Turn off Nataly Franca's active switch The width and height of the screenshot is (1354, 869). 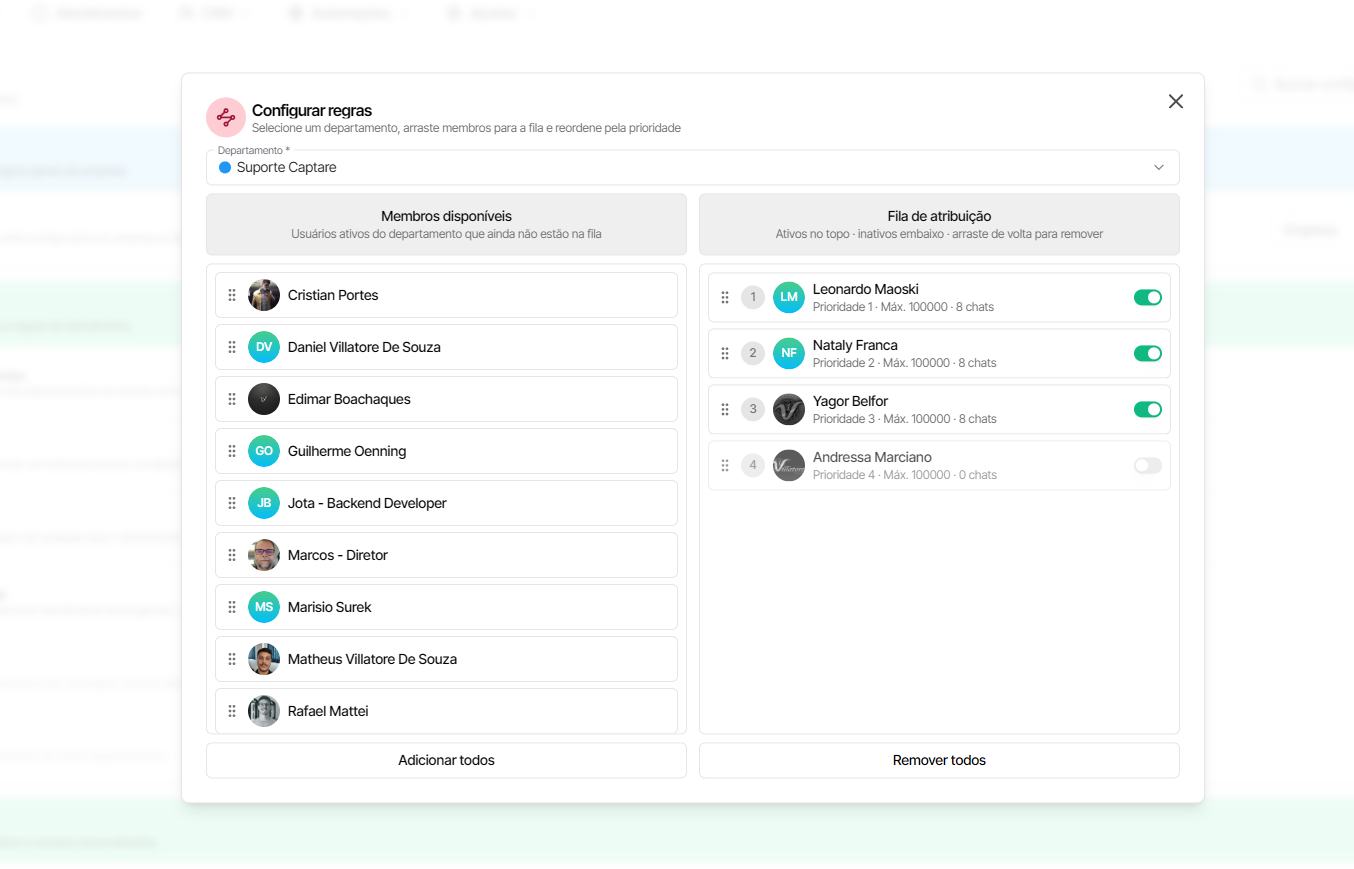coord(1148,353)
